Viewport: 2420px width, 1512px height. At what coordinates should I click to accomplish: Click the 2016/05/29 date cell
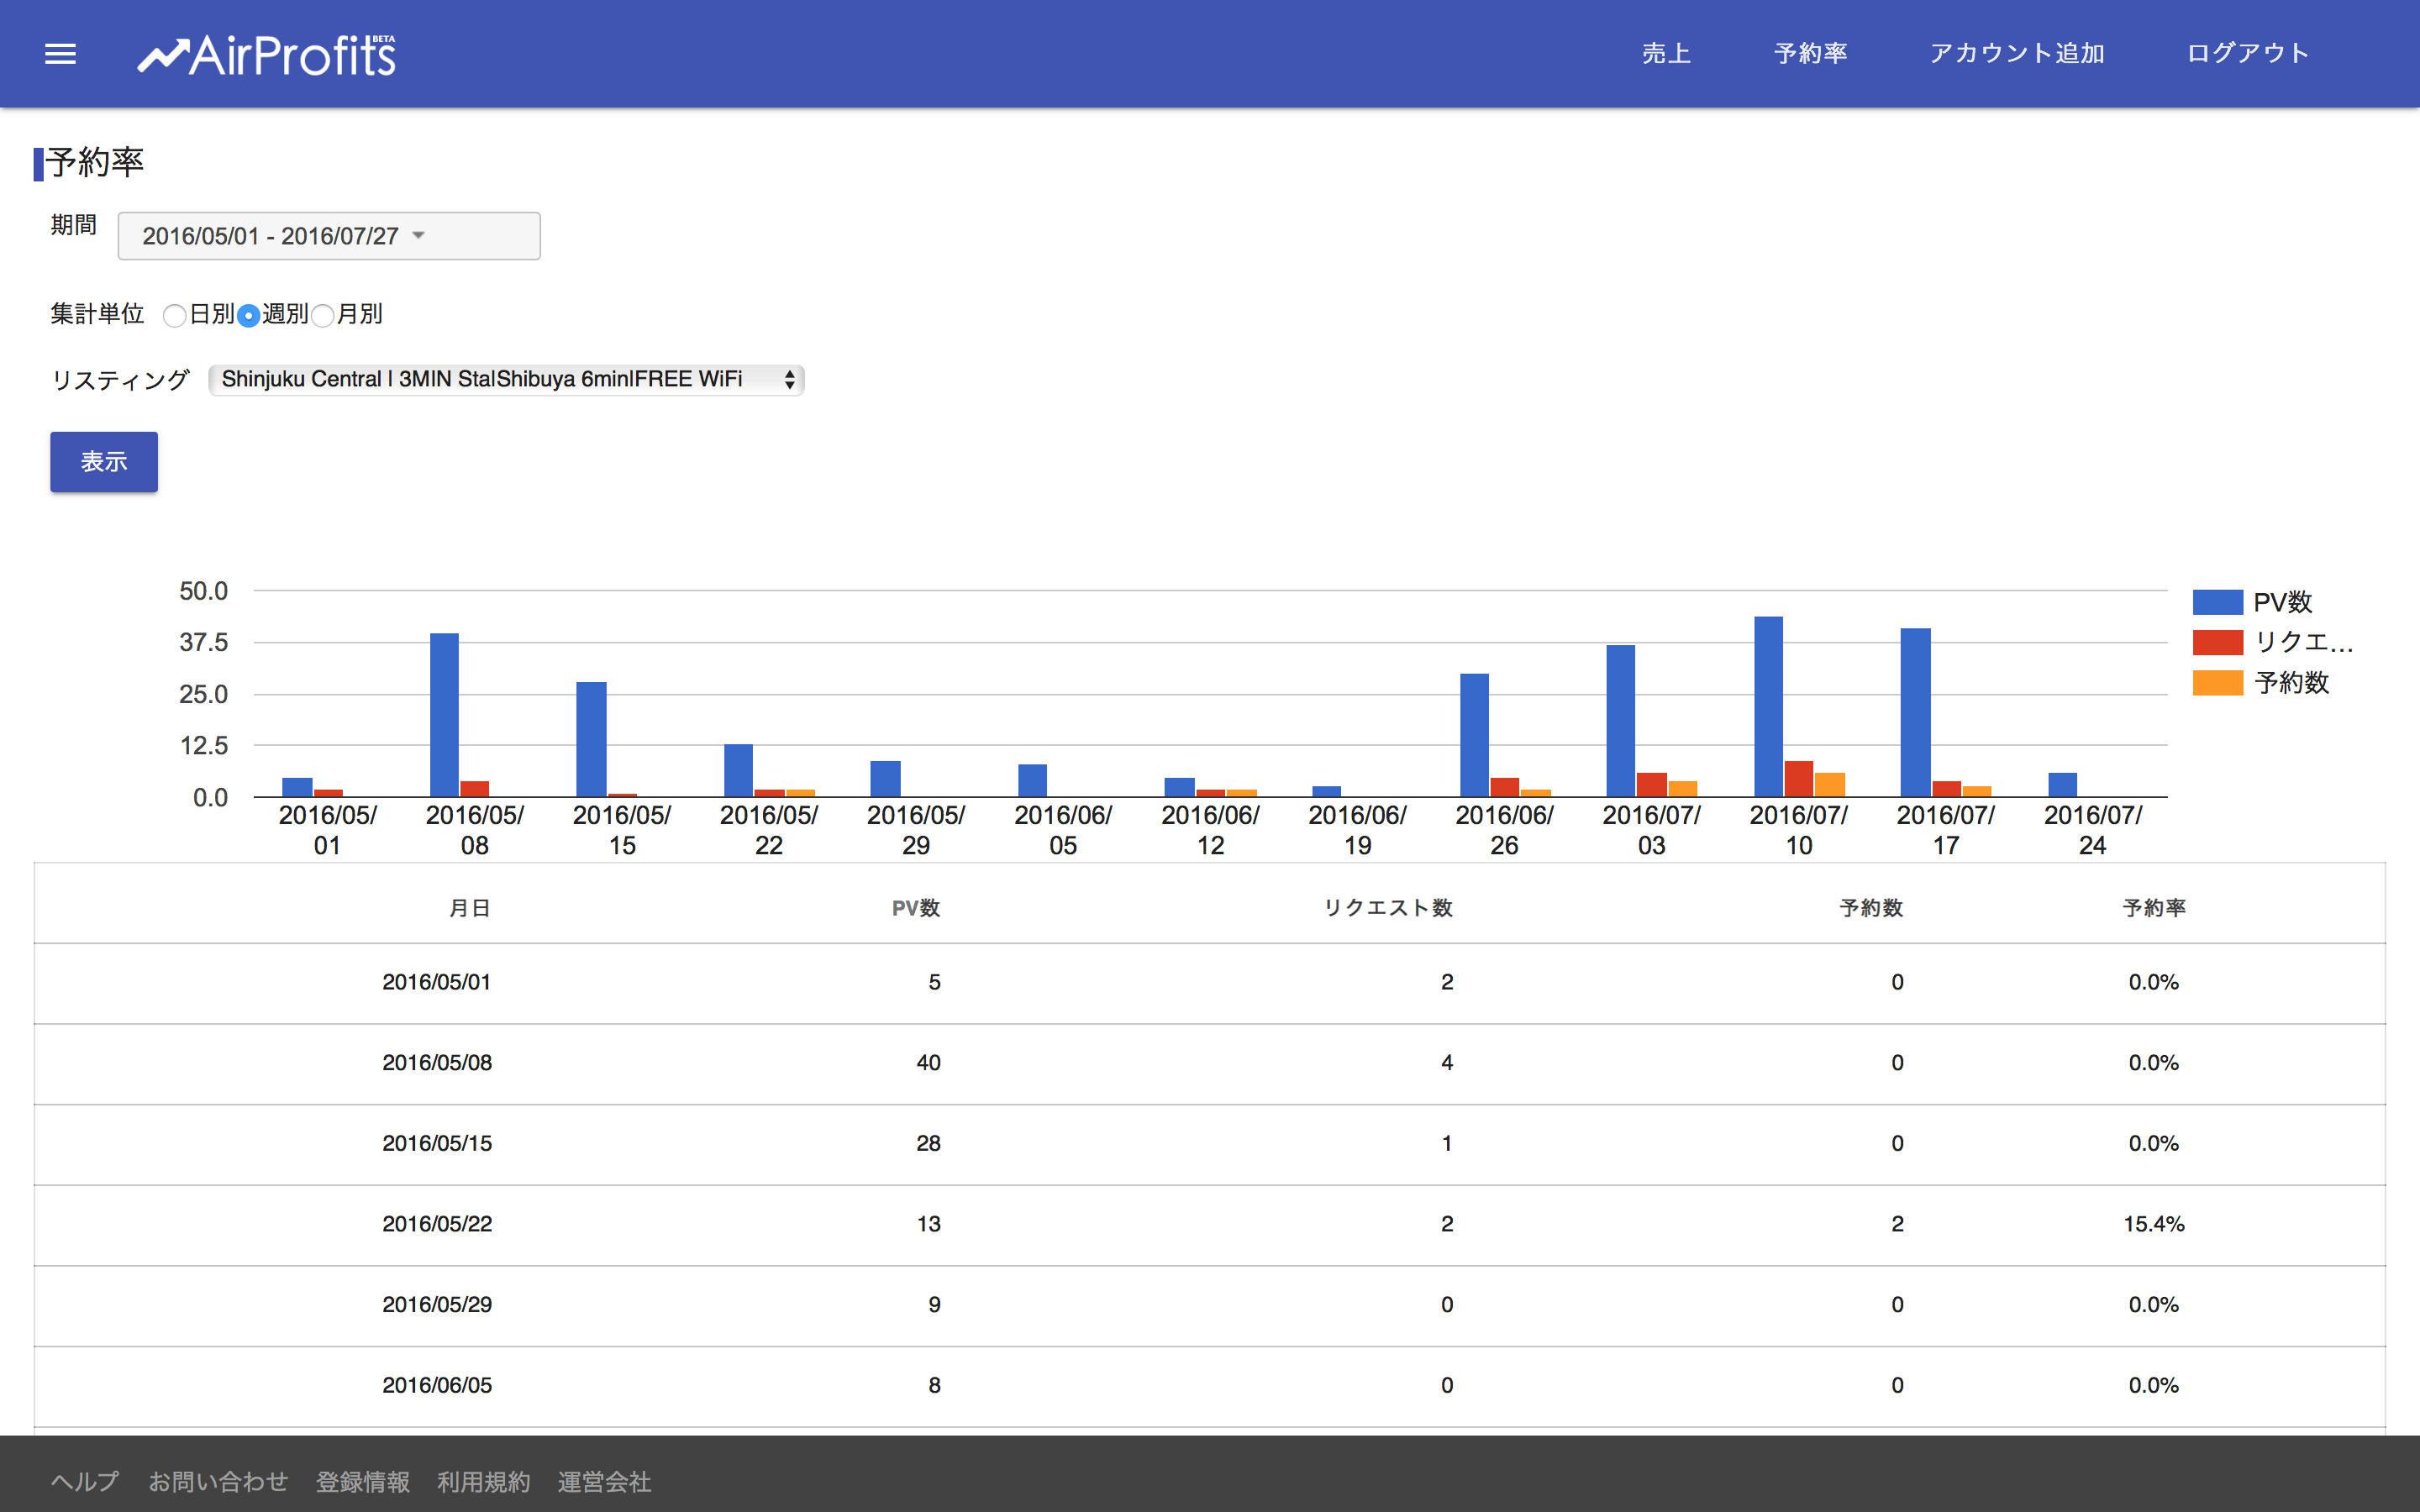click(437, 1305)
